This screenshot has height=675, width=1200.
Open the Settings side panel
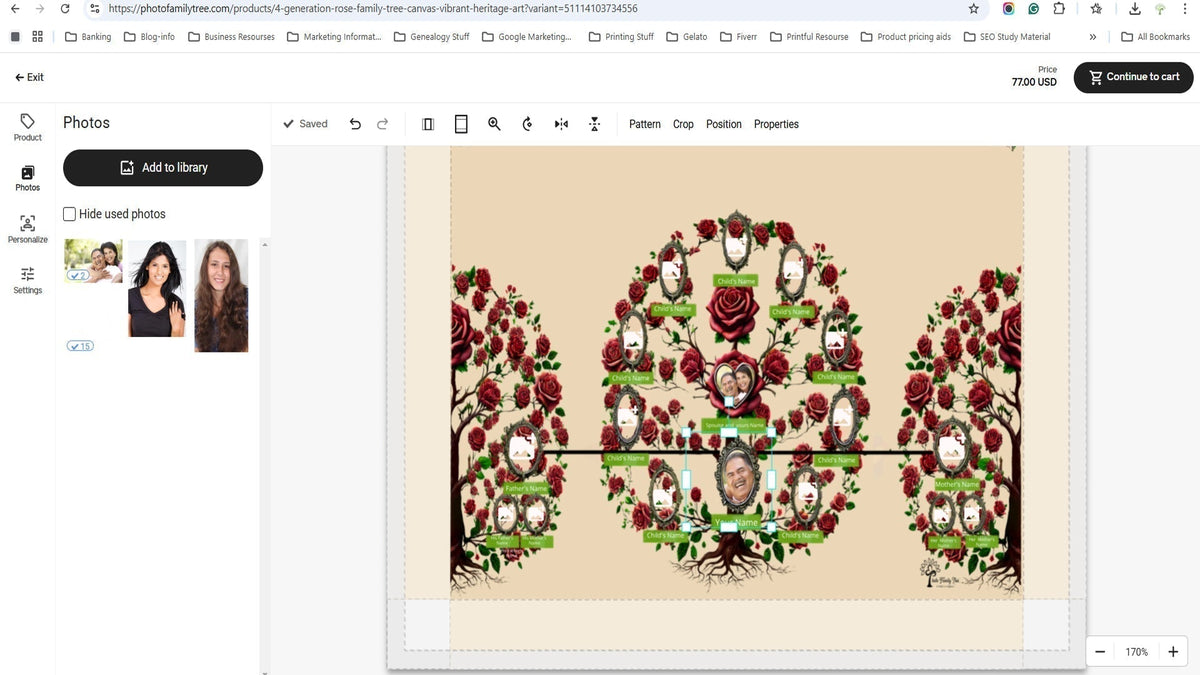[x=28, y=280]
